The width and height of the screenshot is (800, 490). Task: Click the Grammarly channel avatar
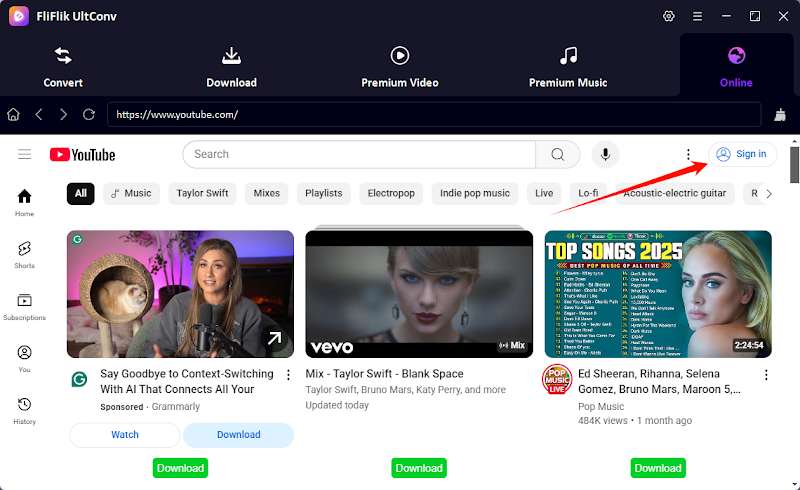[79, 379]
